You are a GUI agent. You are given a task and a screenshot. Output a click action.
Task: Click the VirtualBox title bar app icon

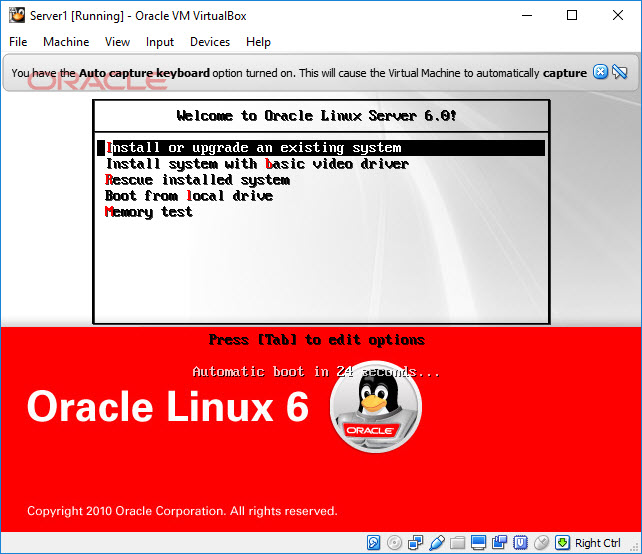pyautogui.click(x=17, y=16)
